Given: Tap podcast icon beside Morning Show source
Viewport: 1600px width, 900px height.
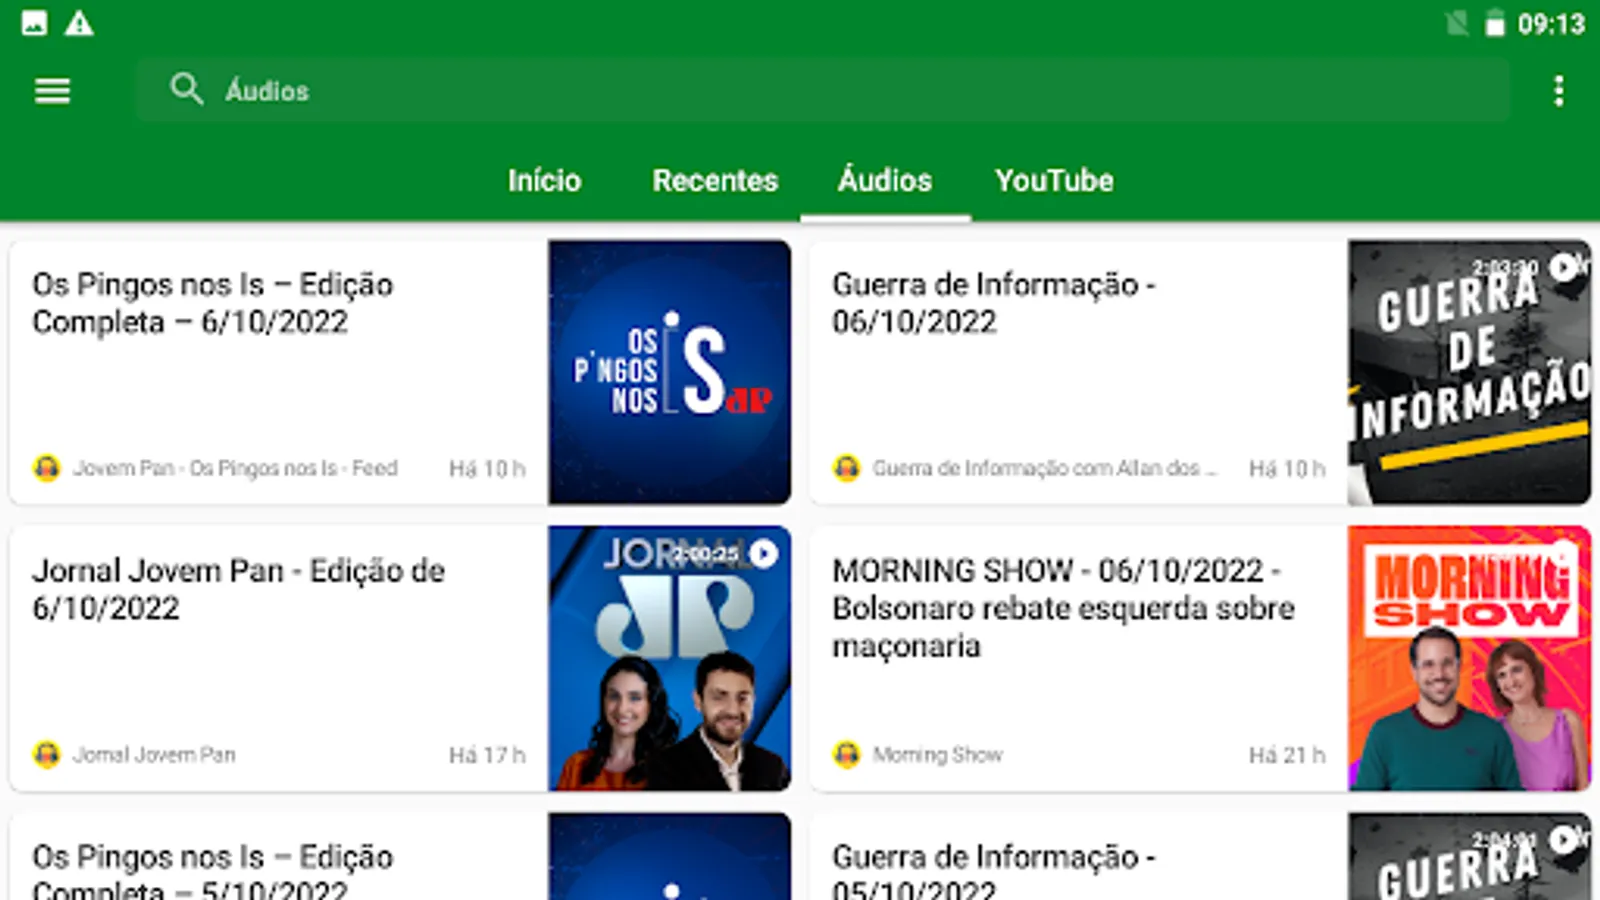Looking at the screenshot, I should coord(847,754).
